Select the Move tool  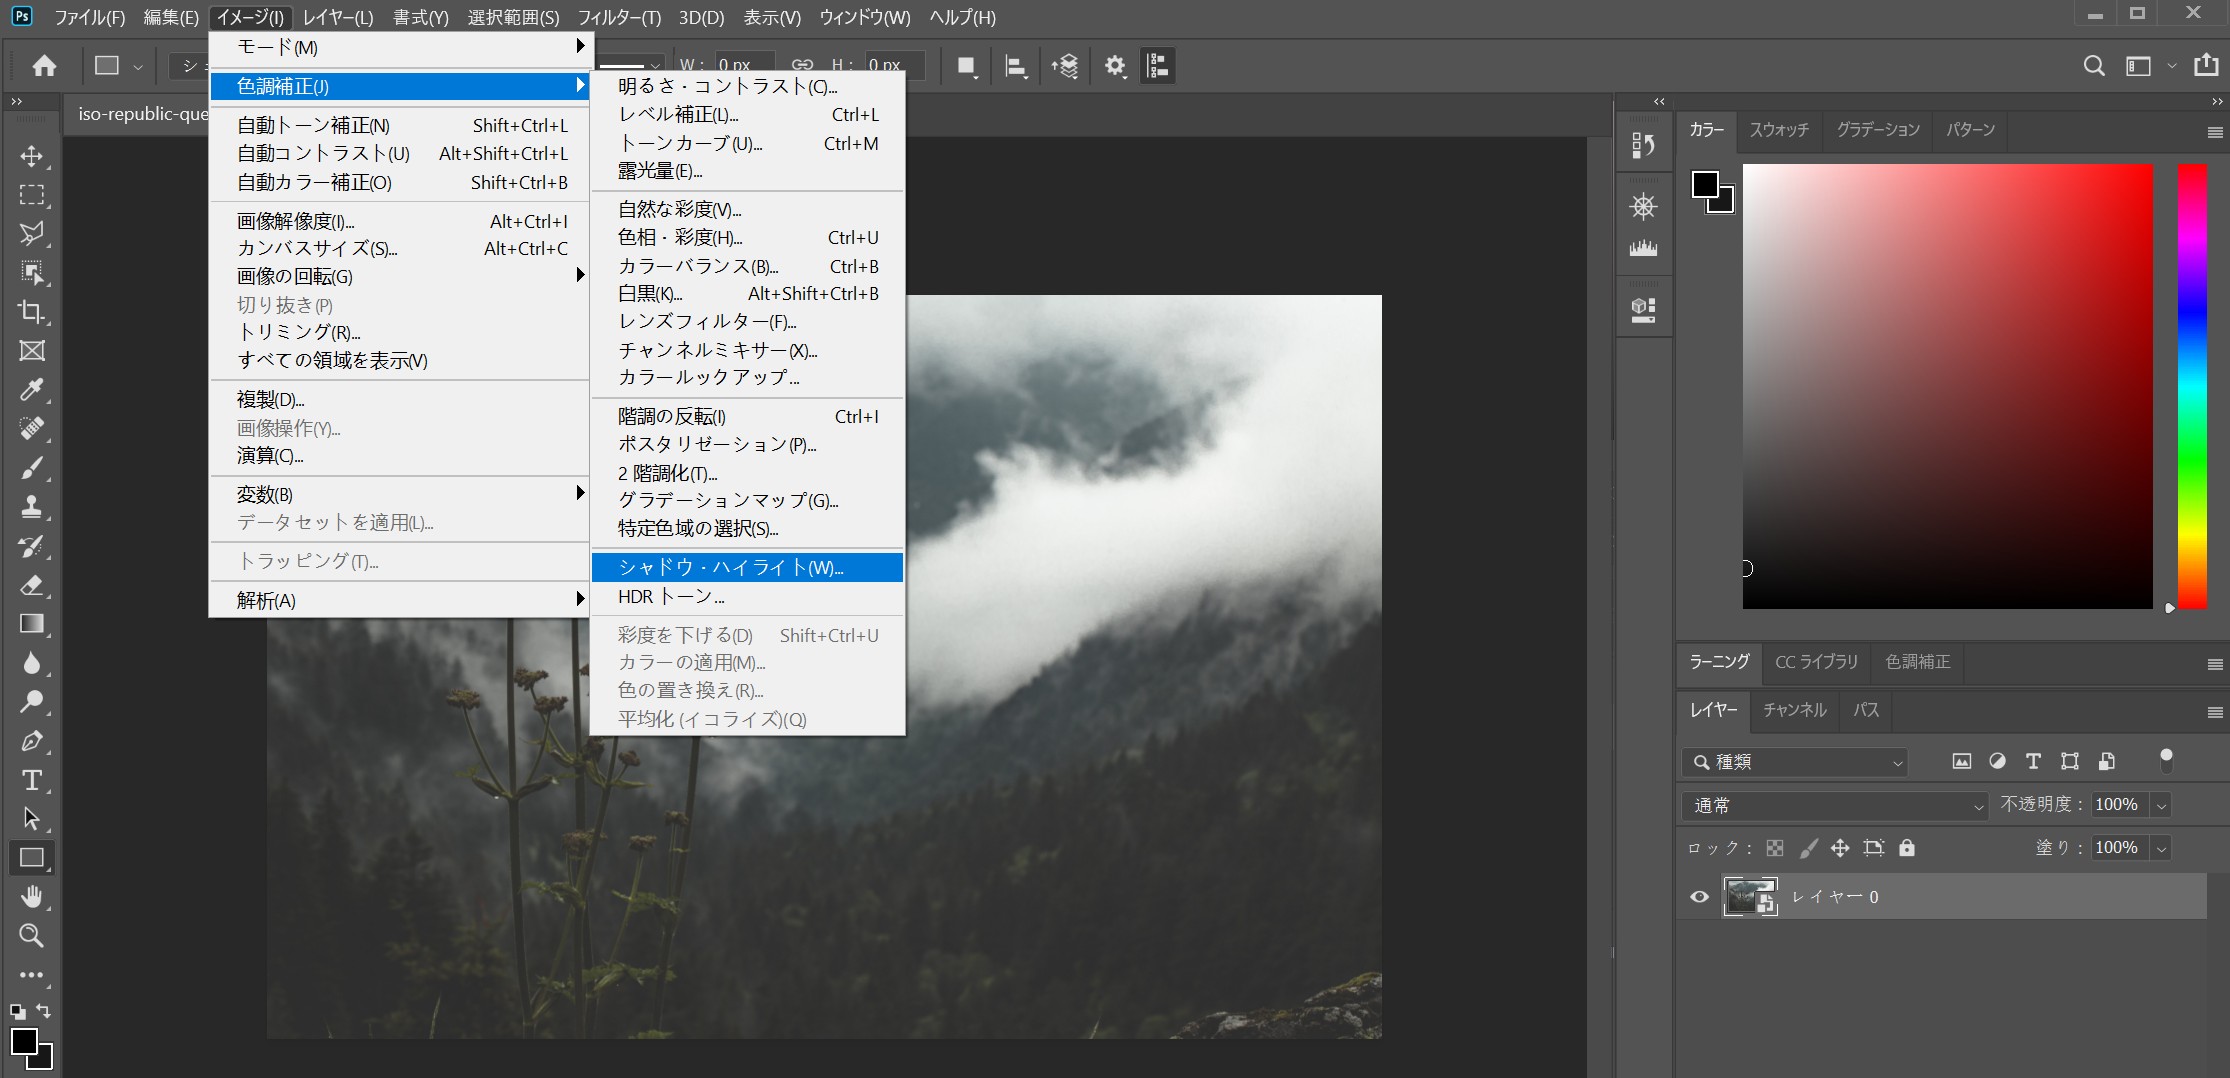[x=32, y=157]
